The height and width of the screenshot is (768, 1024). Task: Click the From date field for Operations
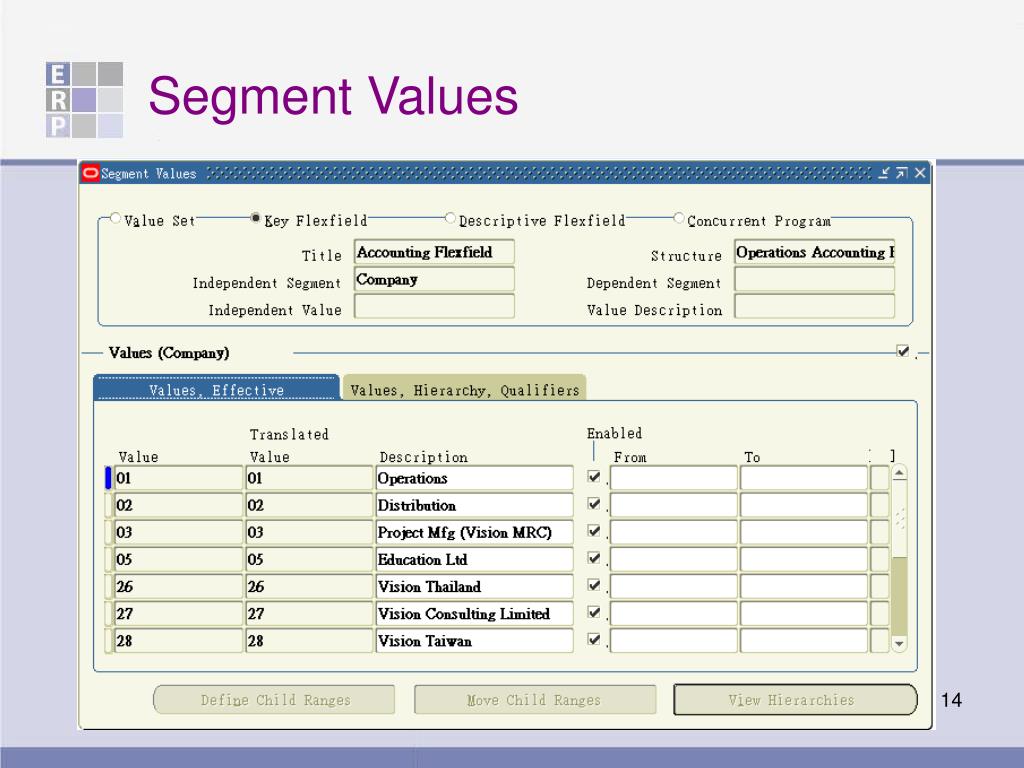(x=673, y=478)
